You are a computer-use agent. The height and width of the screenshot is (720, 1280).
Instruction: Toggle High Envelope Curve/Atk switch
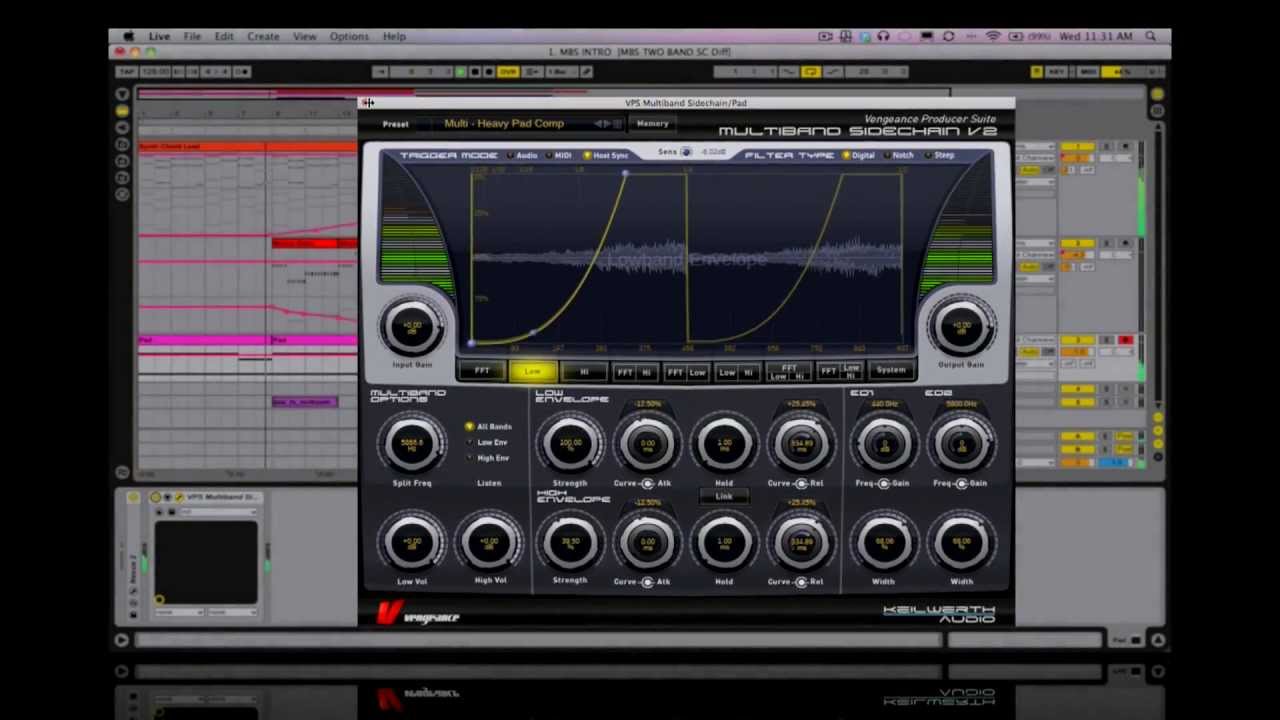(648, 582)
